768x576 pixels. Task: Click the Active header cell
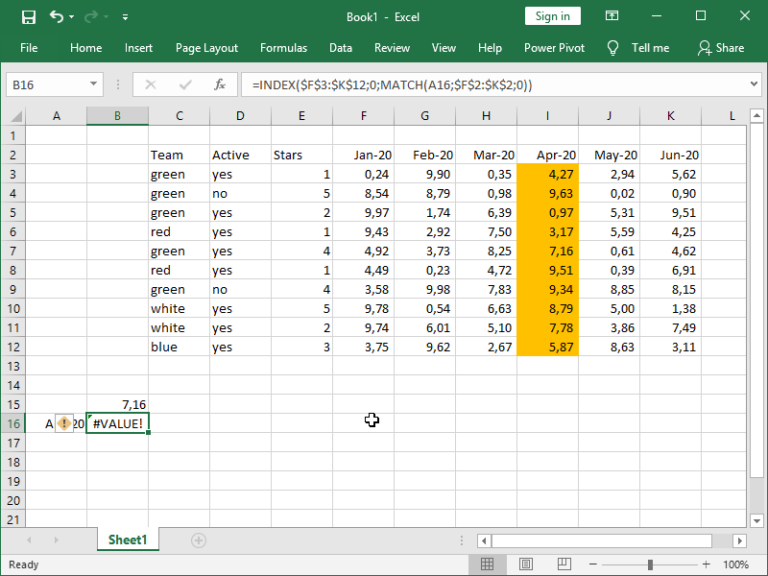click(x=240, y=155)
